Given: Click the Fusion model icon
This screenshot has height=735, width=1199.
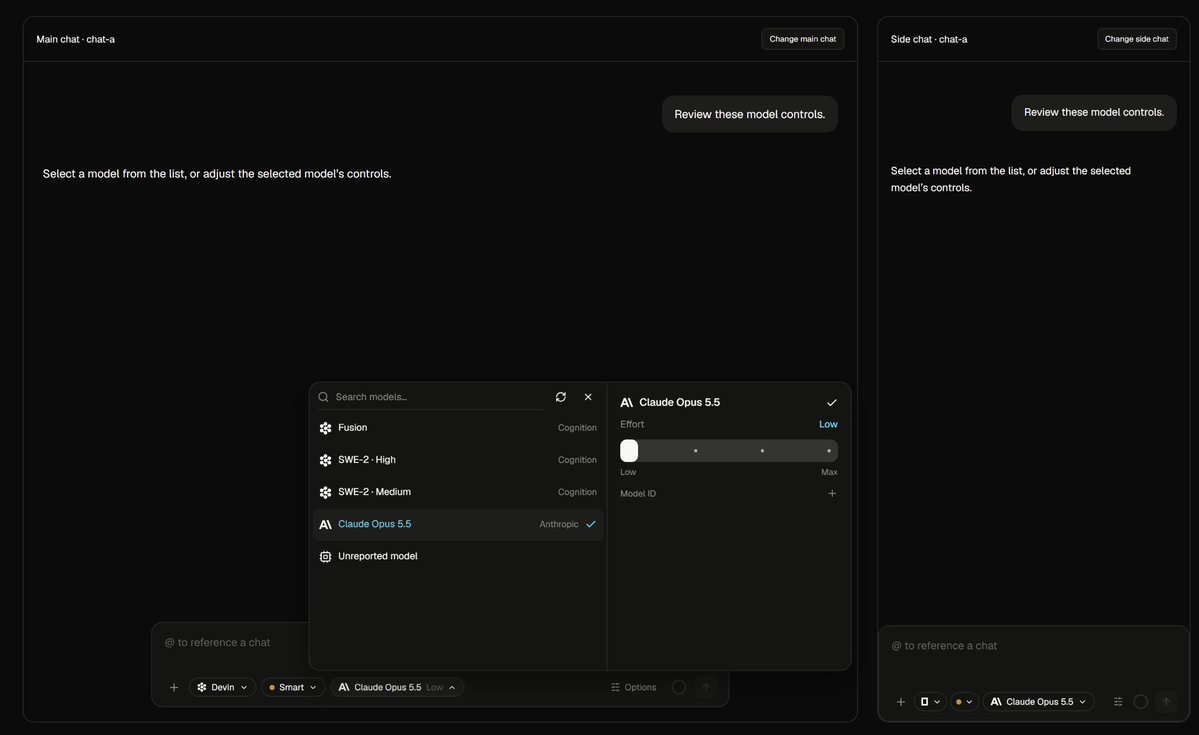Looking at the screenshot, I should click(x=325, y=428).
